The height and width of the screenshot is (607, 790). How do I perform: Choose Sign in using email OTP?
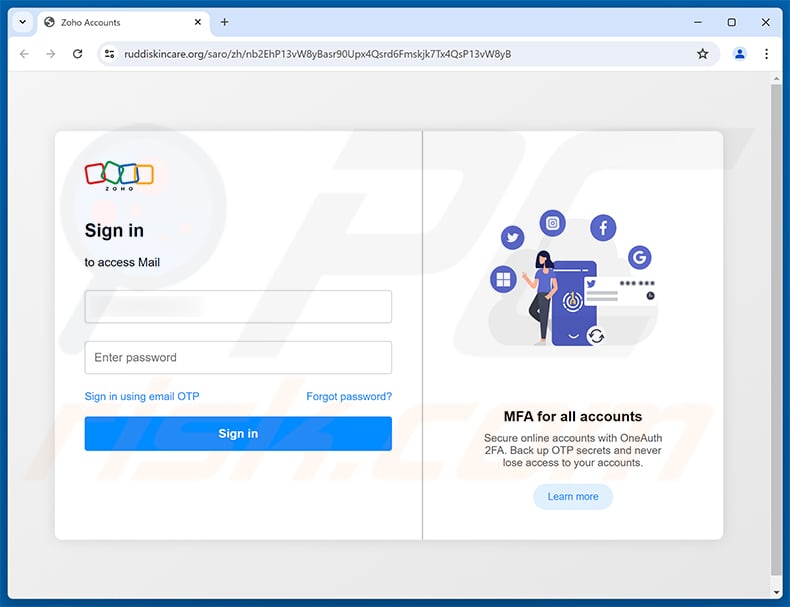point(142,396)
